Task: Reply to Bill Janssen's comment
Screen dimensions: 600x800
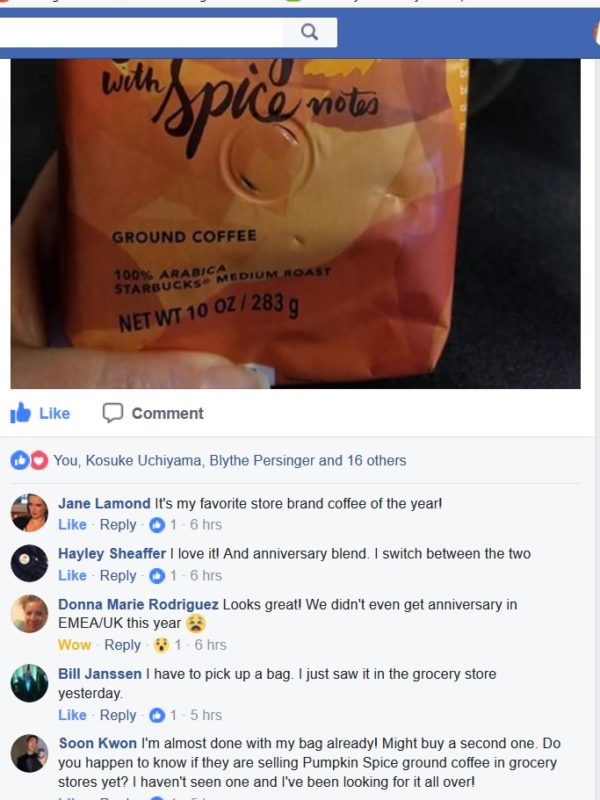Action: 118,715
